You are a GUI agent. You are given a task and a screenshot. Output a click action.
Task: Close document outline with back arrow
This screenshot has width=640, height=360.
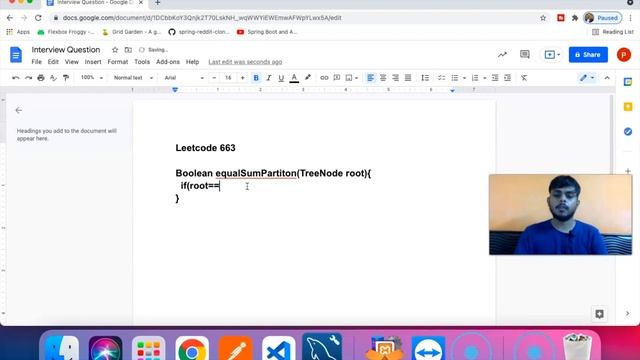tap(18, 110)
